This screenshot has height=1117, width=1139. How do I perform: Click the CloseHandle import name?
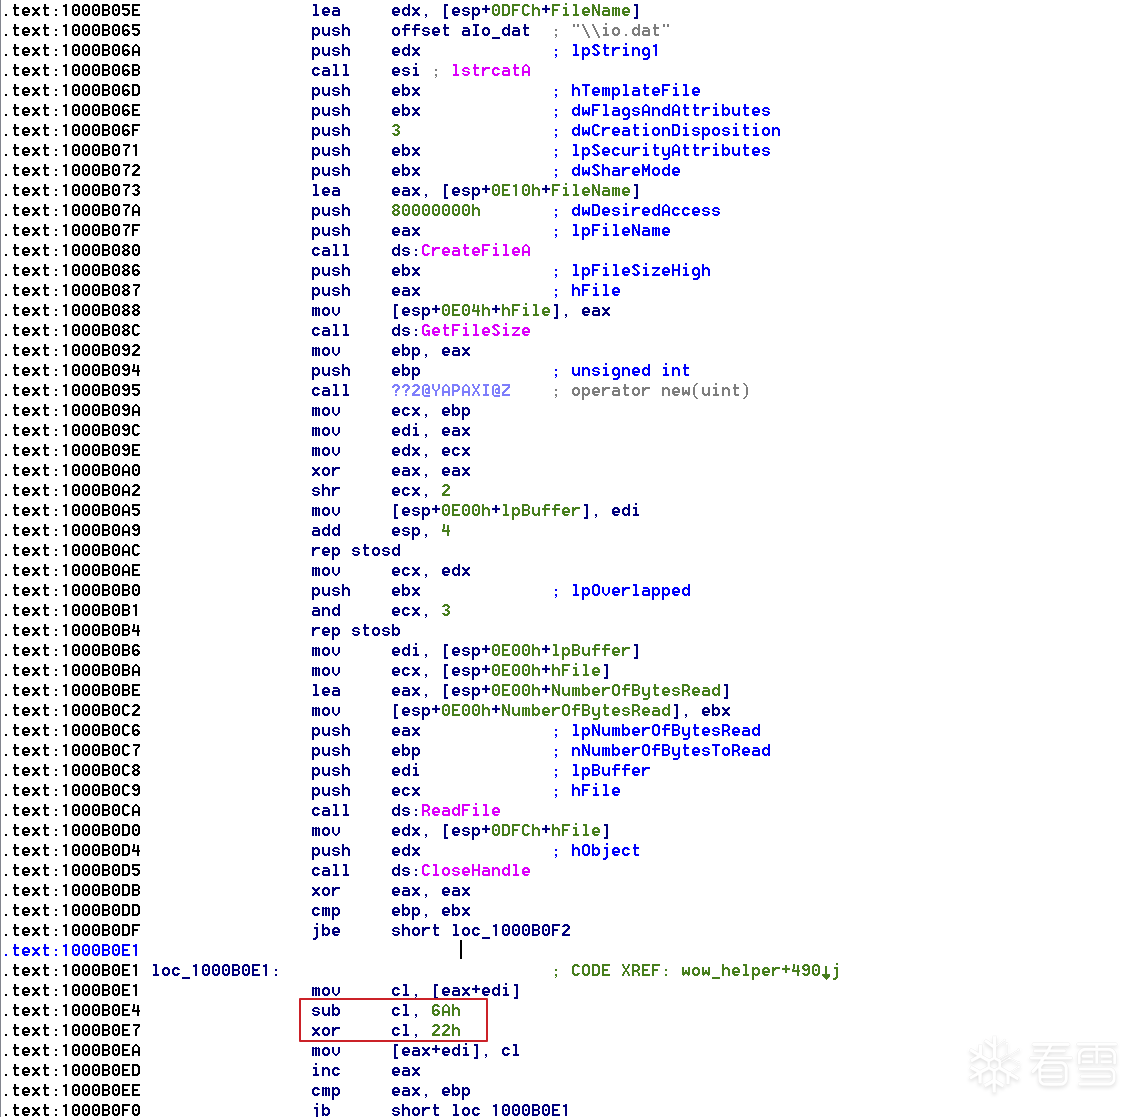click(x=475, y=871)
